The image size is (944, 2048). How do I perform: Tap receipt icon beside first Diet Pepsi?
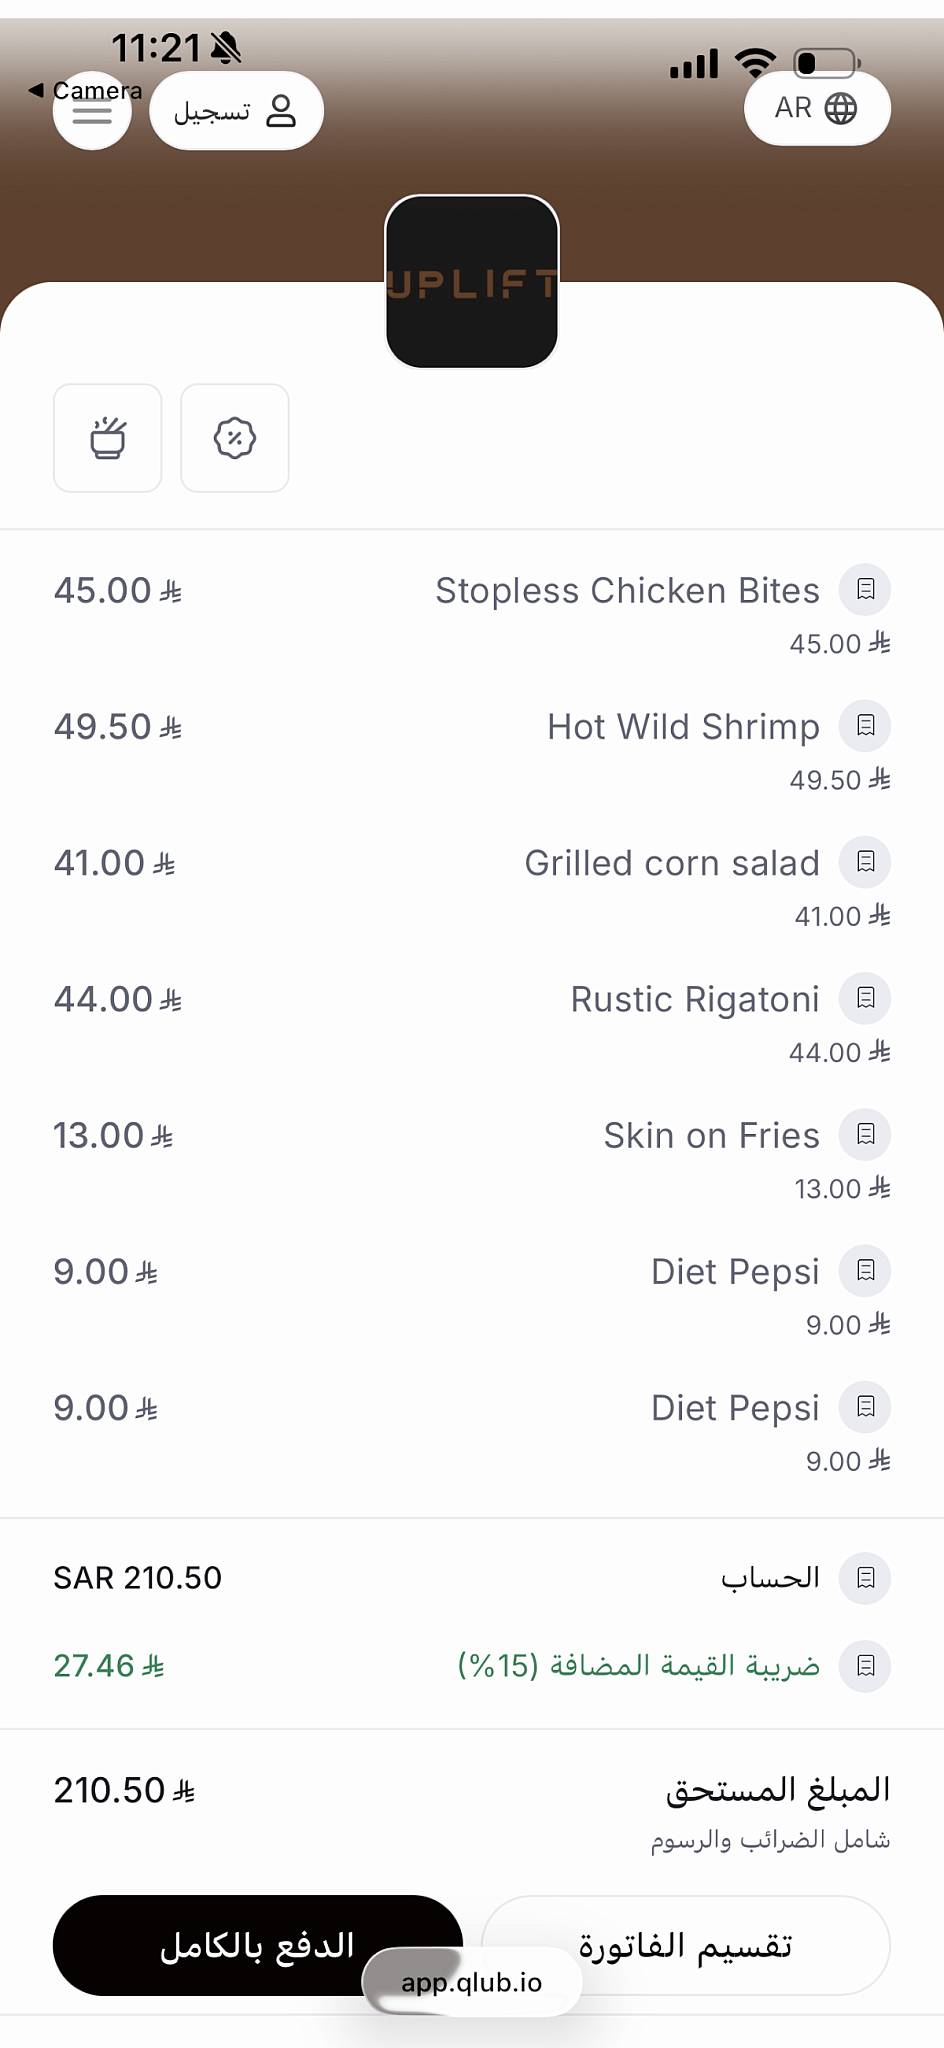point(865,1270)
